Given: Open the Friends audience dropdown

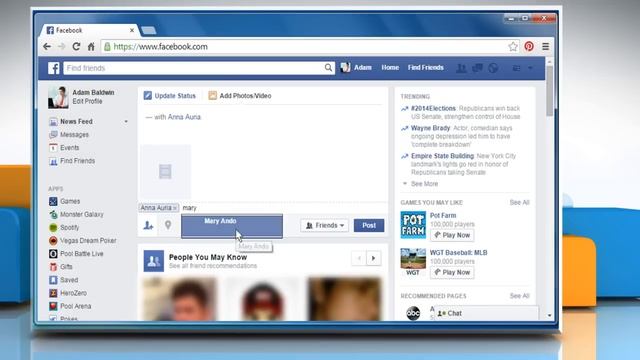Looking at the screenshot, I should (325, 225).
